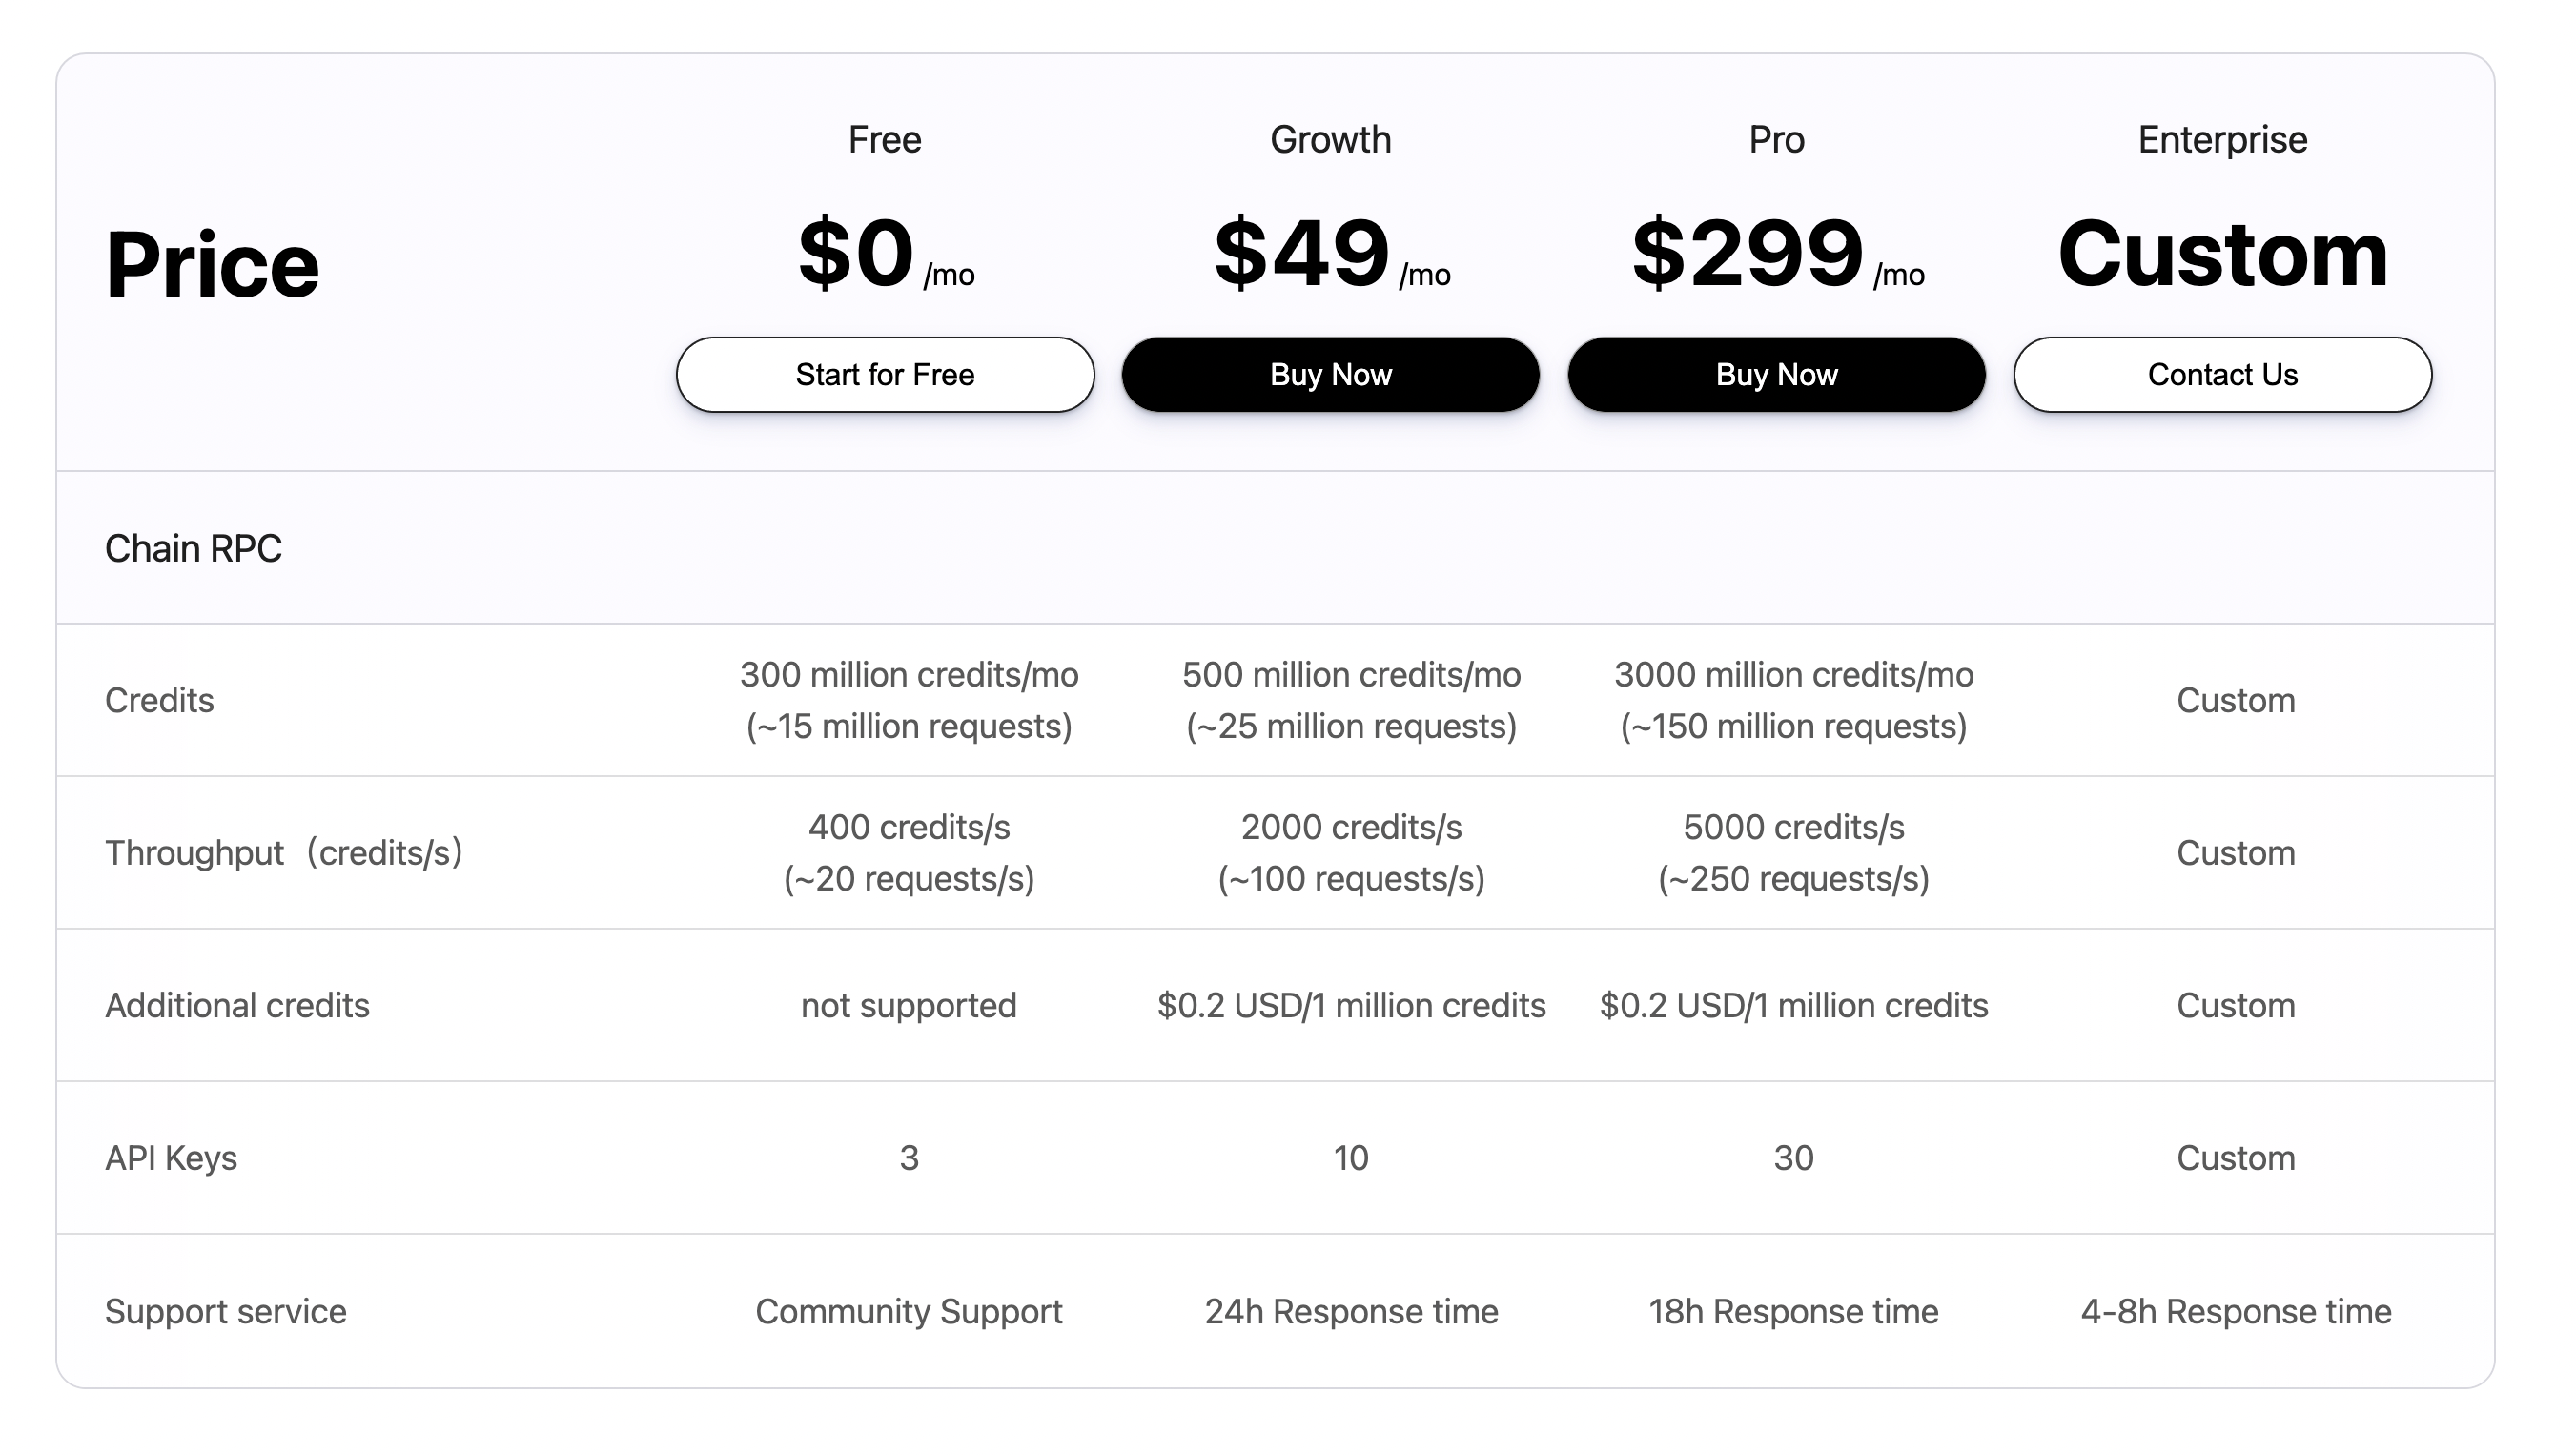
Task: Click the Credits row label
Action: point(159,700)
